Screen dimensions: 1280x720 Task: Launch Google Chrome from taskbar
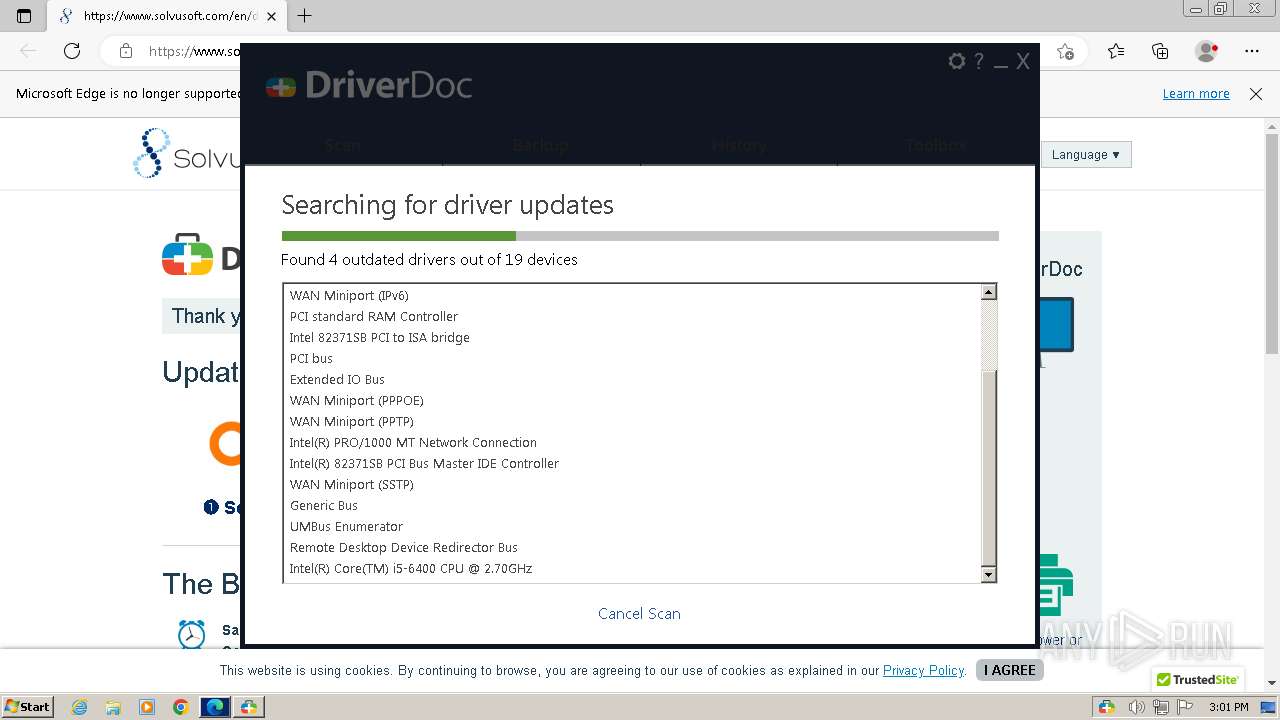pyautogui.click(x=181, y=707)
